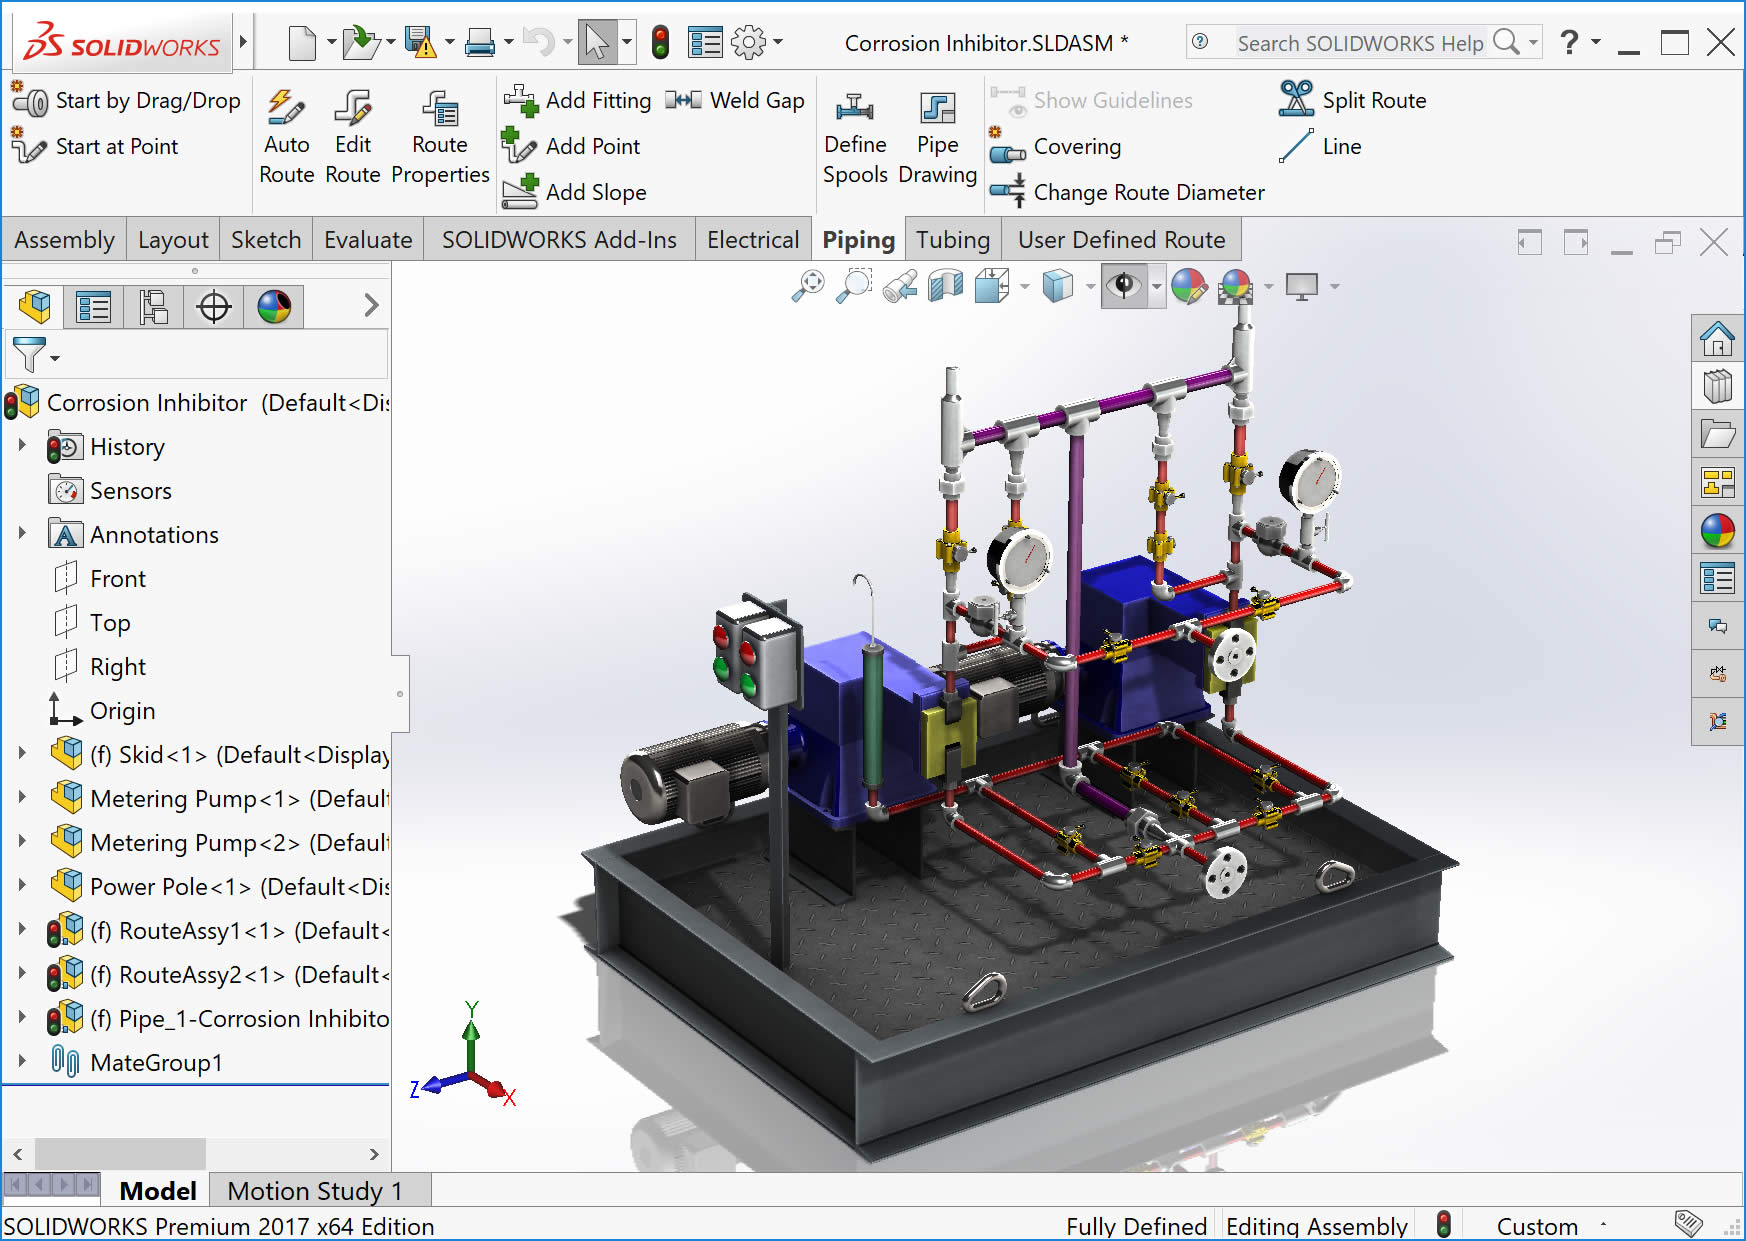
Task: Open Route Properties
Action: pyautogui.click(x=439, y=135)
